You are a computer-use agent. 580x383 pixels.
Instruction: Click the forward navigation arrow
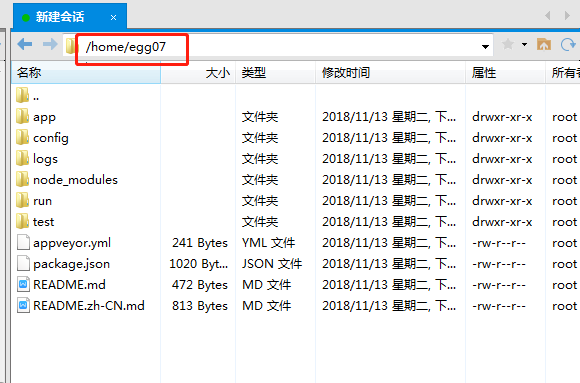(x=50, y=44)
